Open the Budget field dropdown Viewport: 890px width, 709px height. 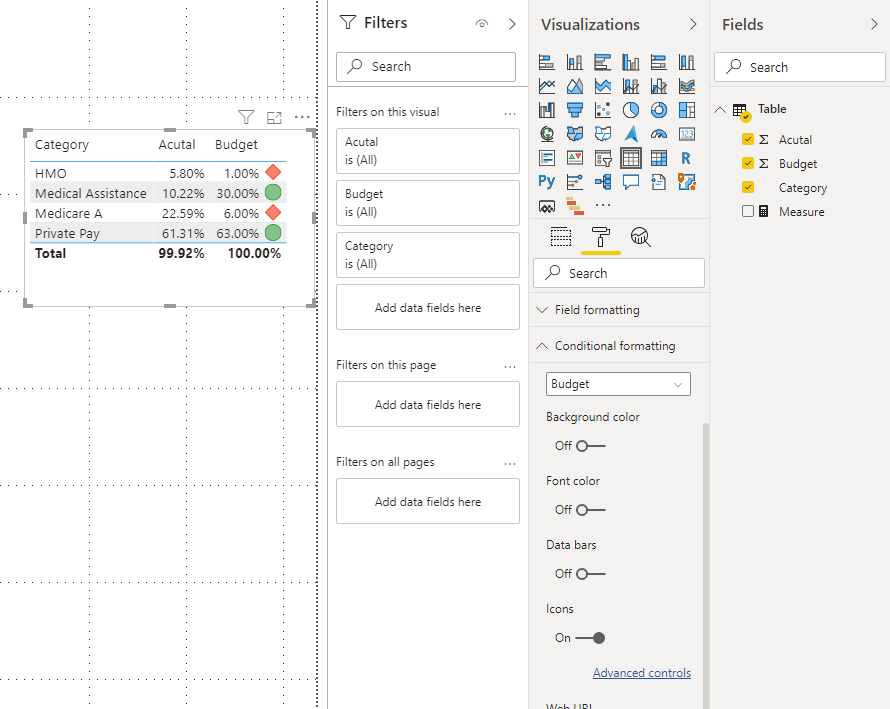click(618, 384)
